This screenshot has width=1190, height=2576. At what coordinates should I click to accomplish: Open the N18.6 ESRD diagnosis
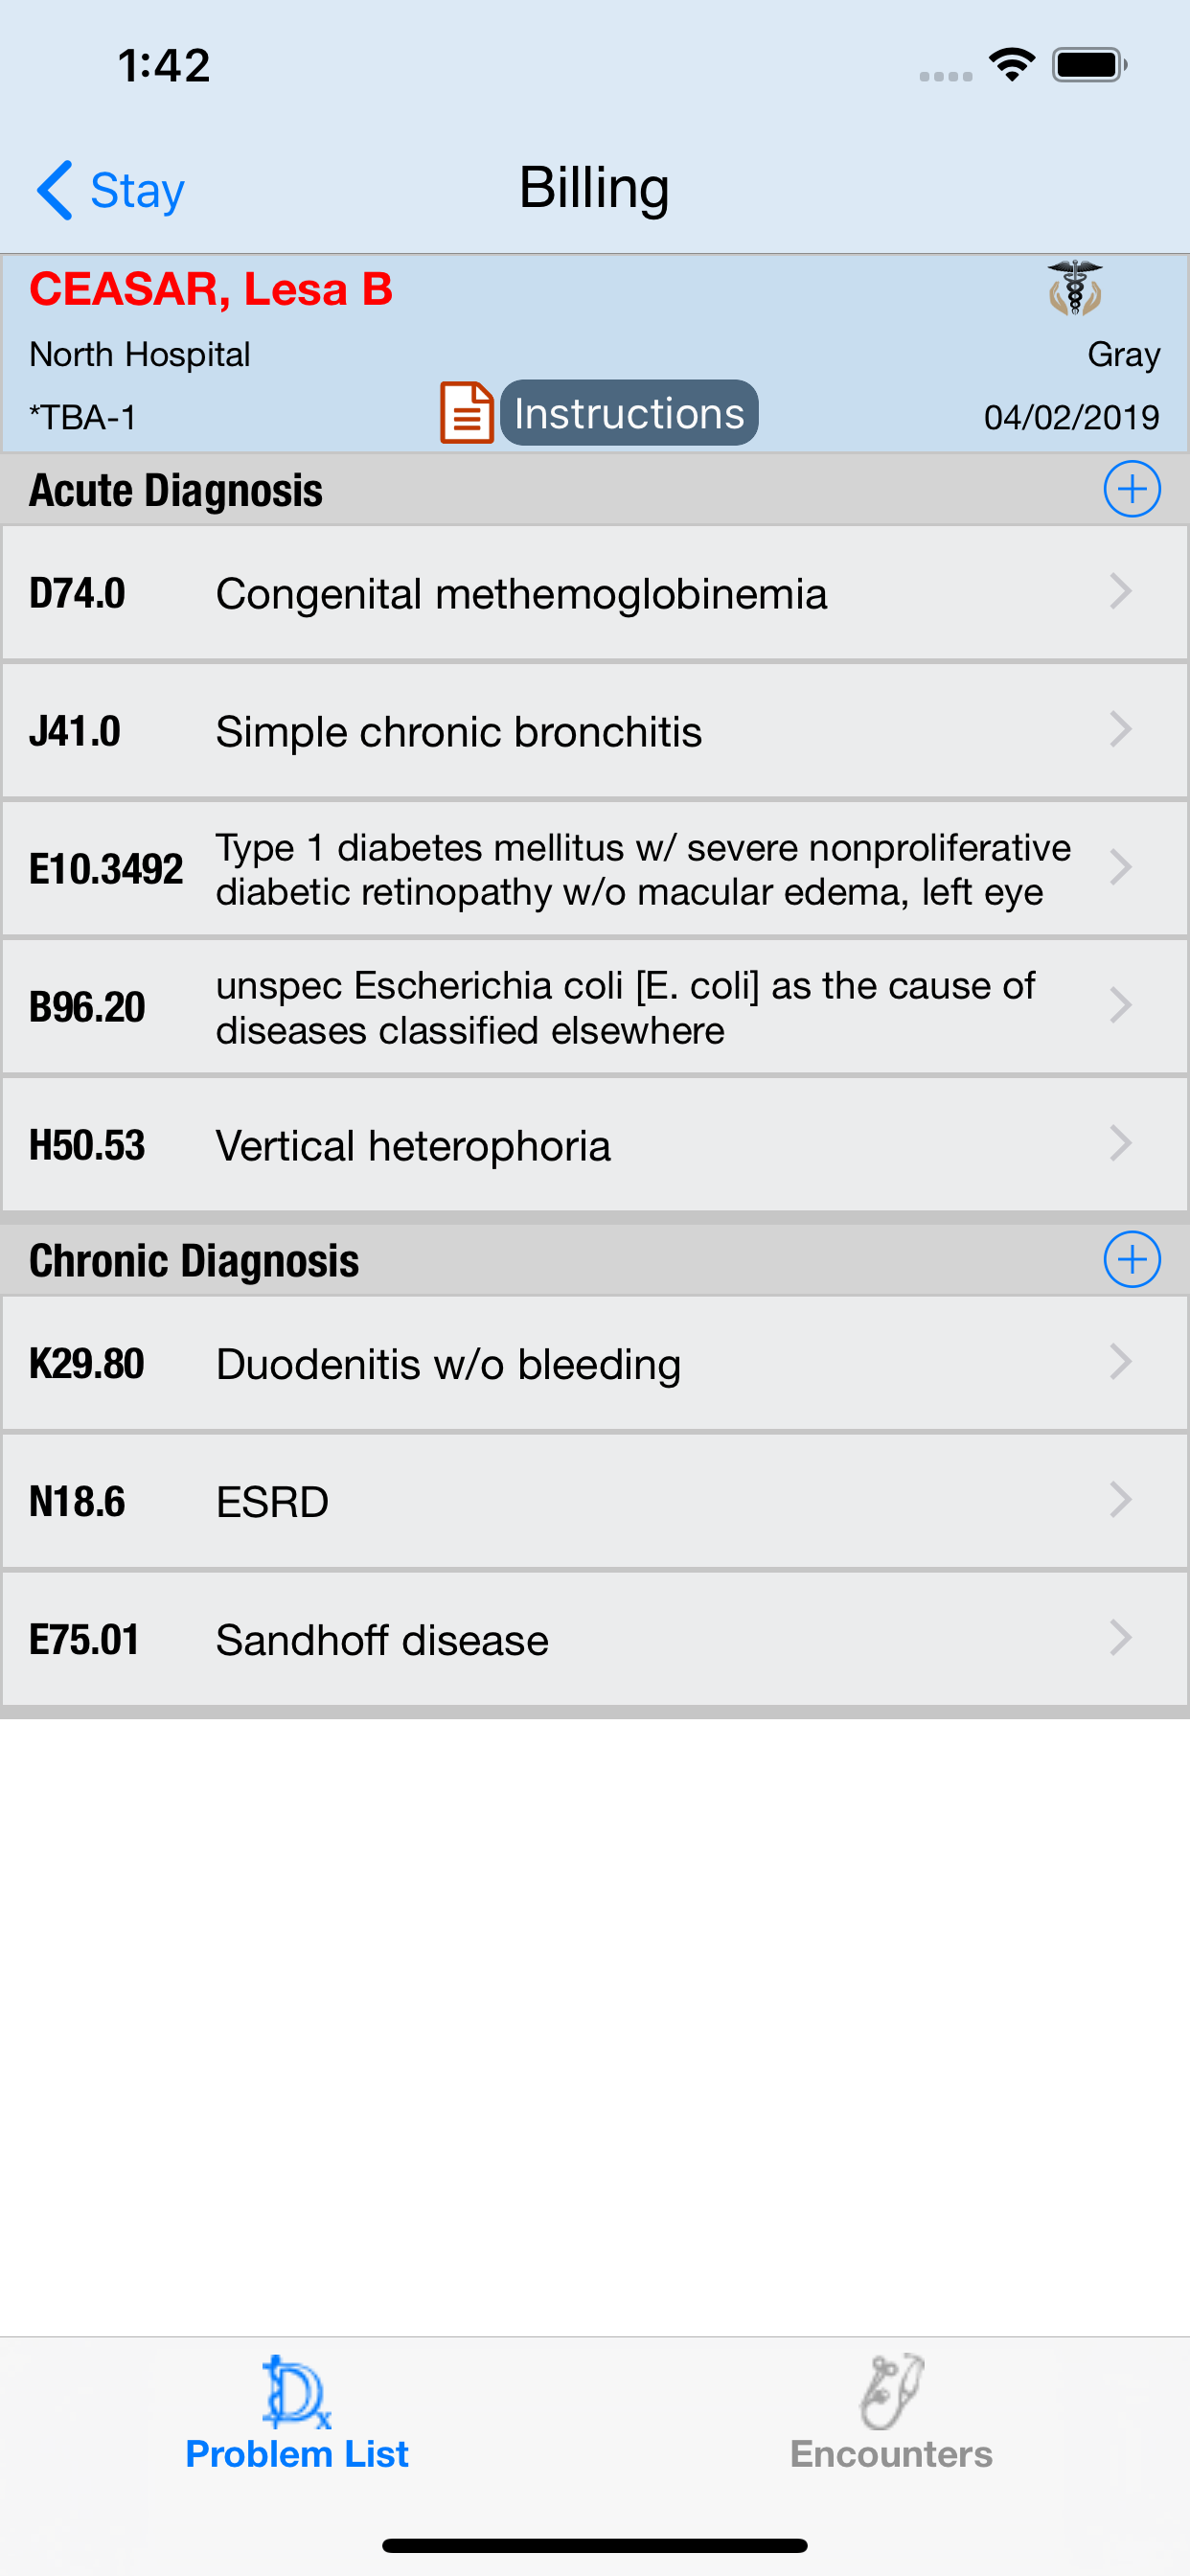(x=595, y=1502)
